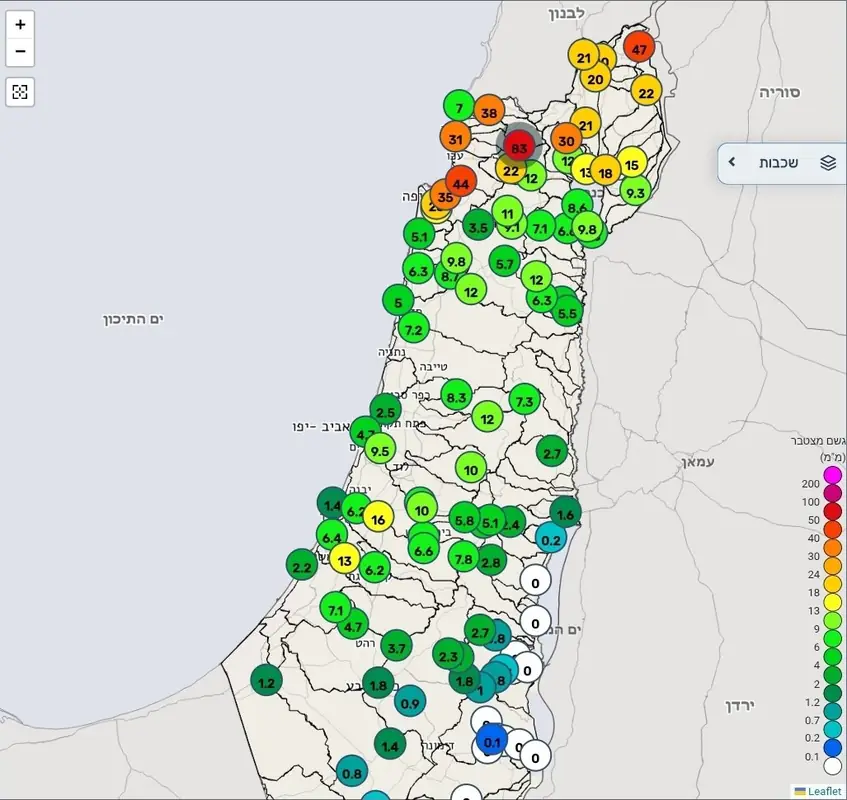847x800 pixels.
Task: Click the magenta swatch atop the legend
Action: tap(832, 474)
